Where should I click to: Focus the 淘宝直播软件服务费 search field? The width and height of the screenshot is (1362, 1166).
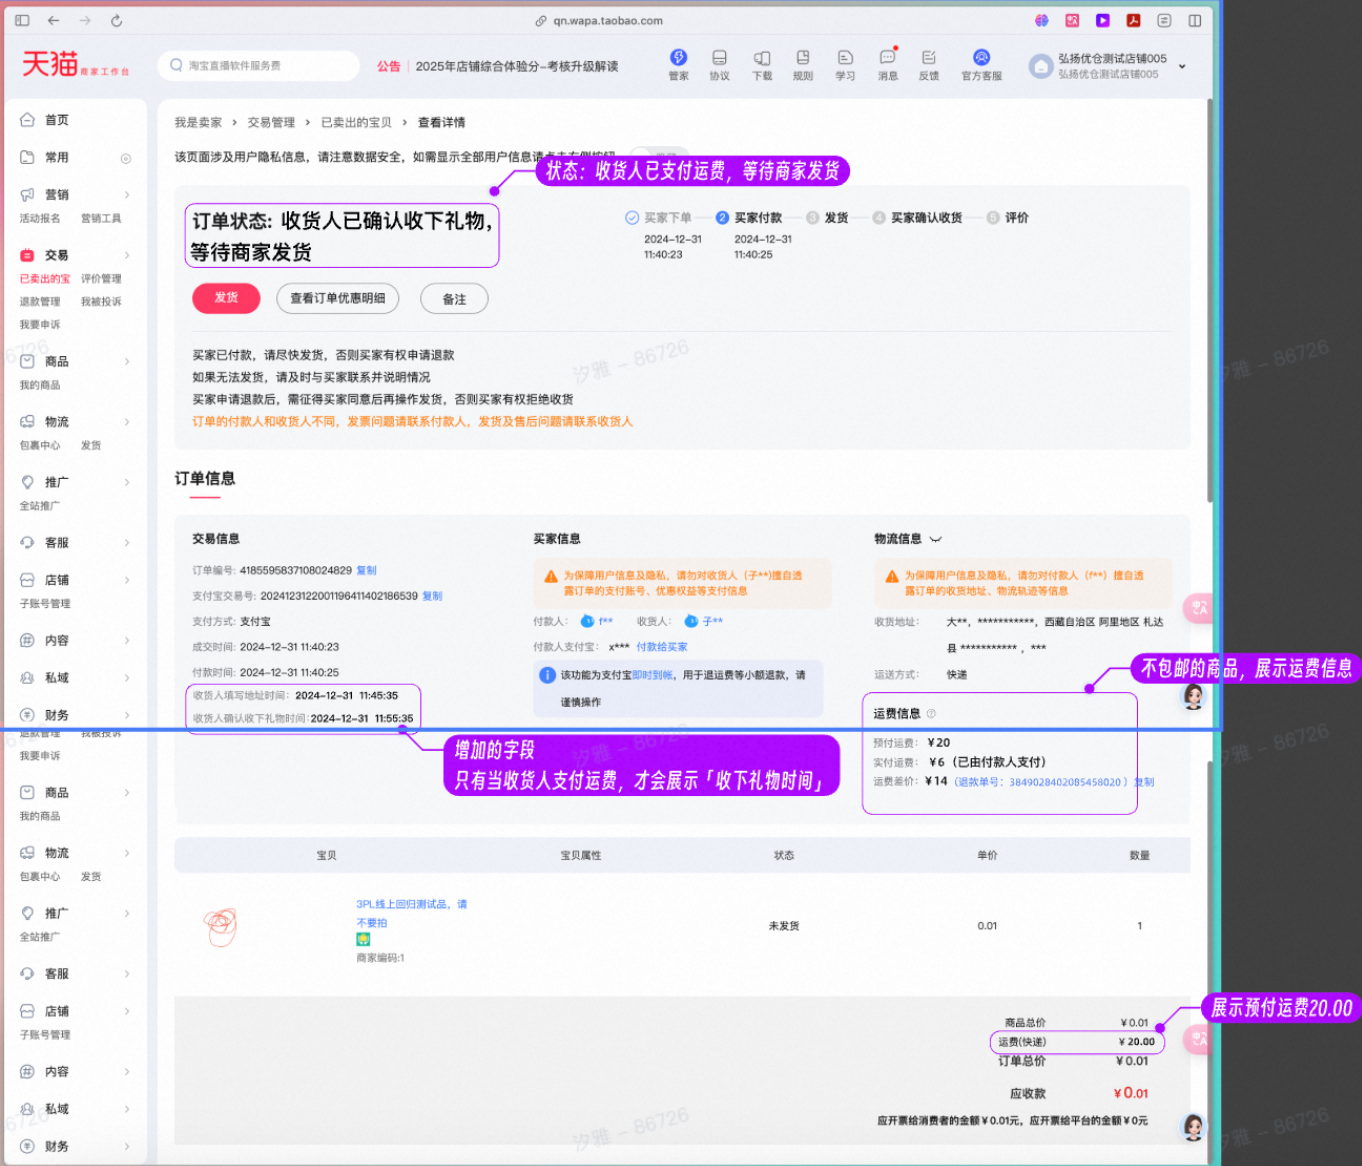pyautogui.click(x=259, y=66)
